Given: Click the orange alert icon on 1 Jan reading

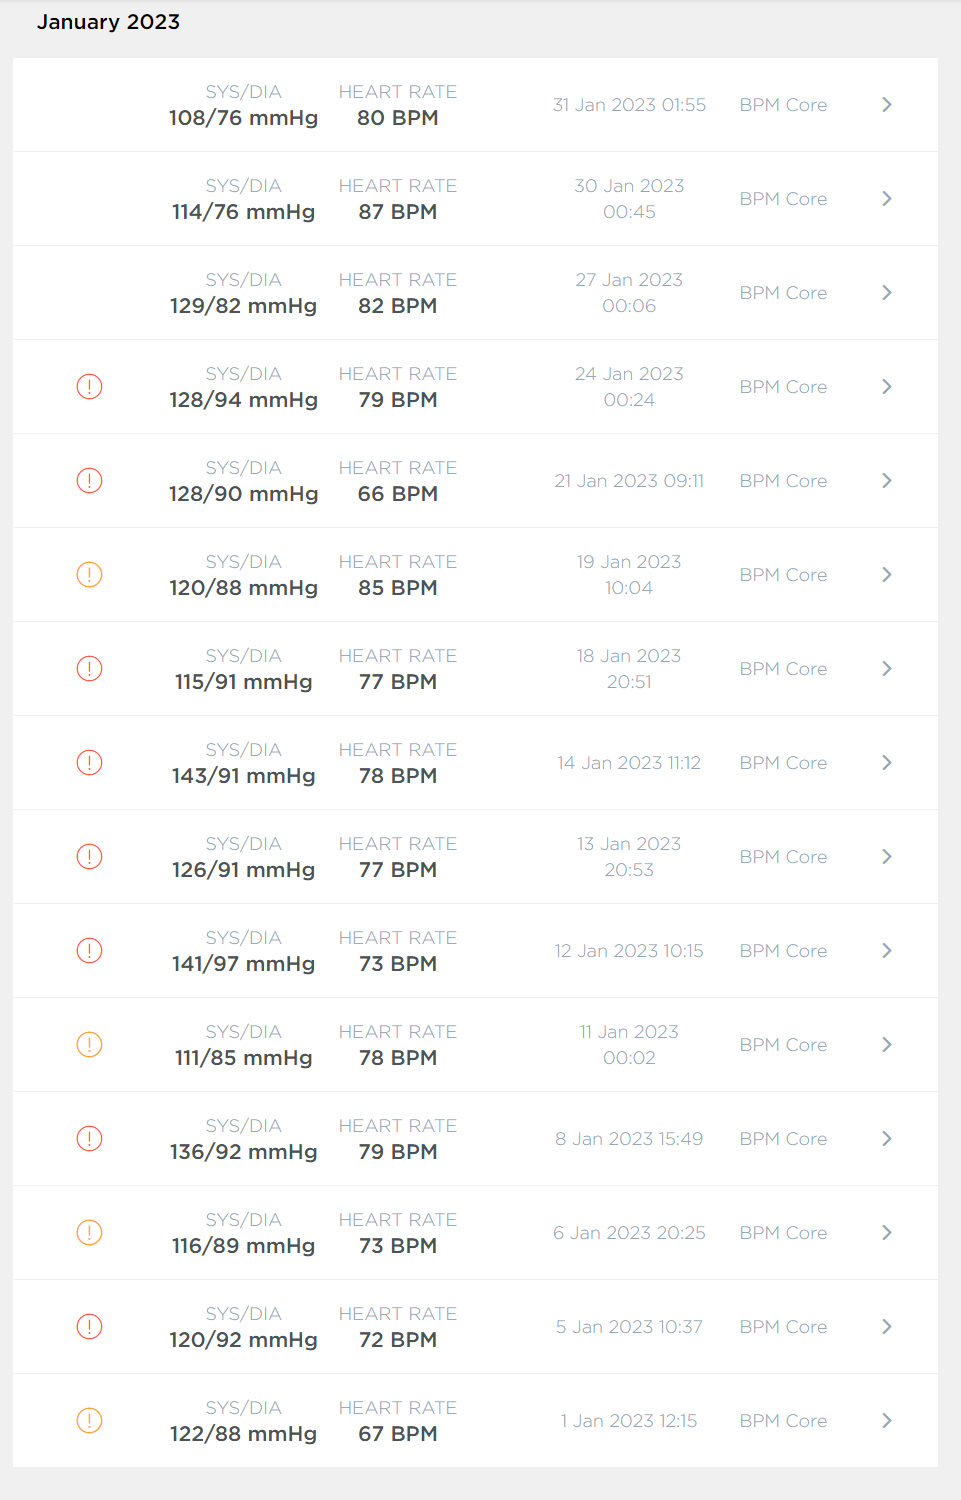Looking at the screenshot, I should tap(89, 1421).
